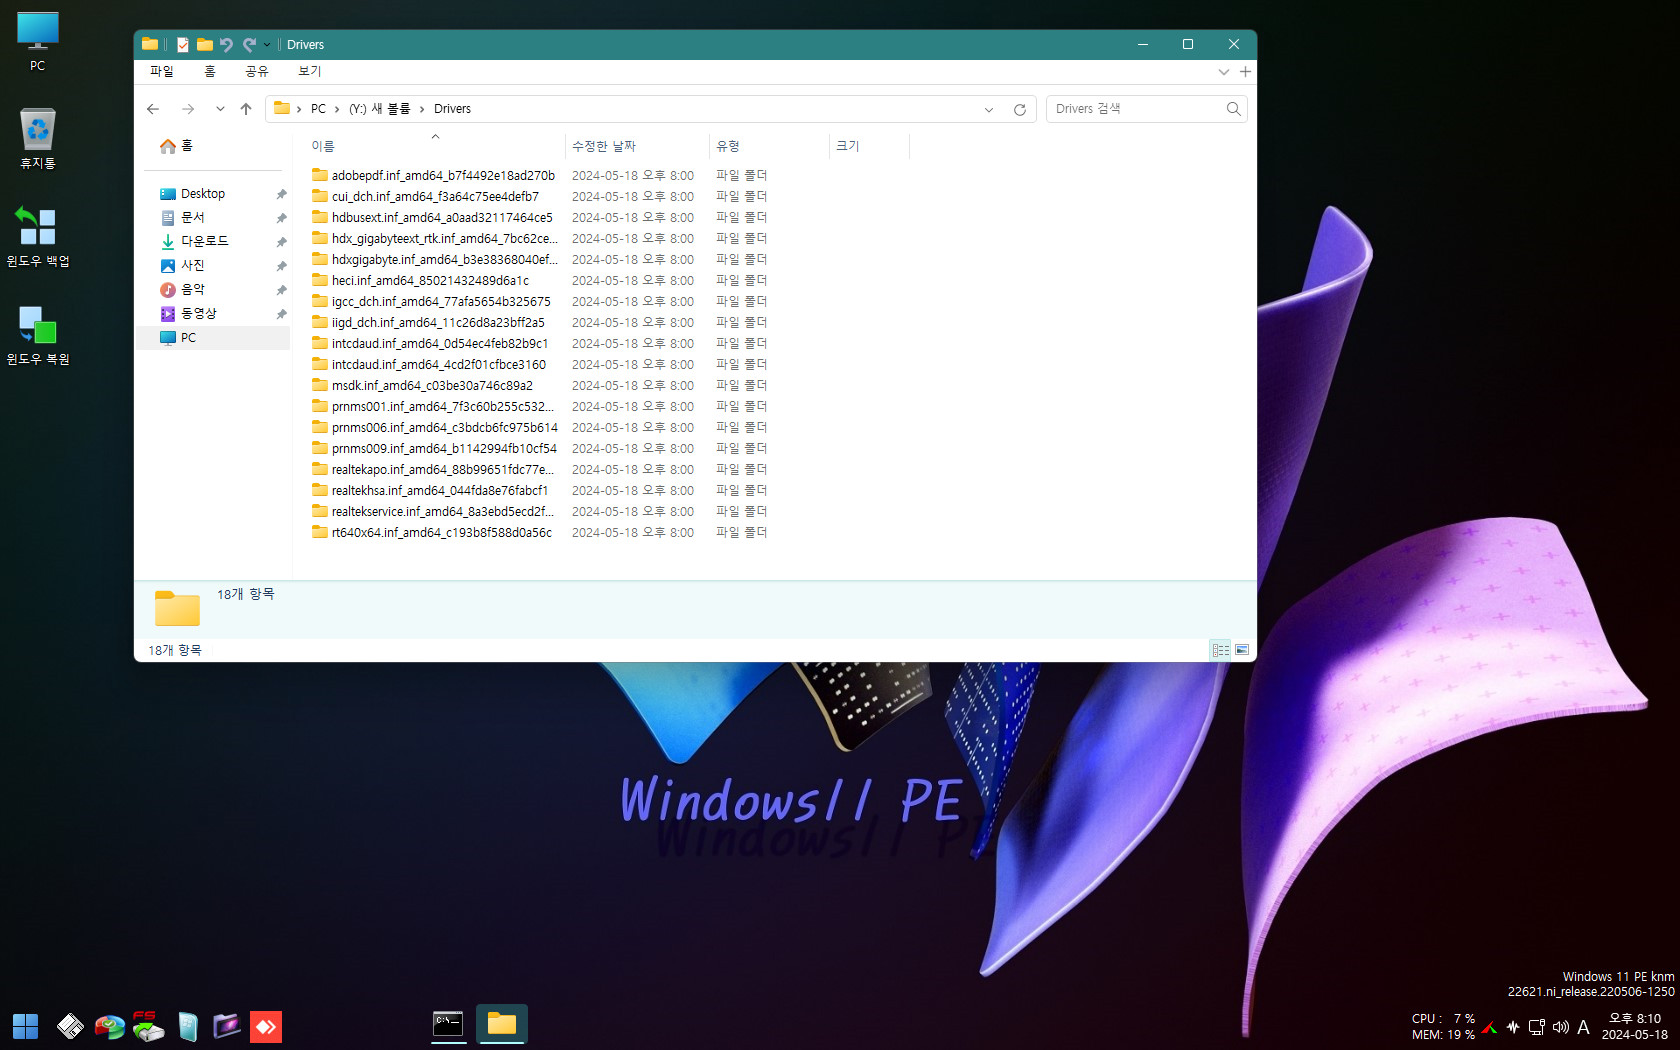Select 다운로드 in the navigation pane
This screenshot has height=1050, width=1680.
click(x=214, y=242)
